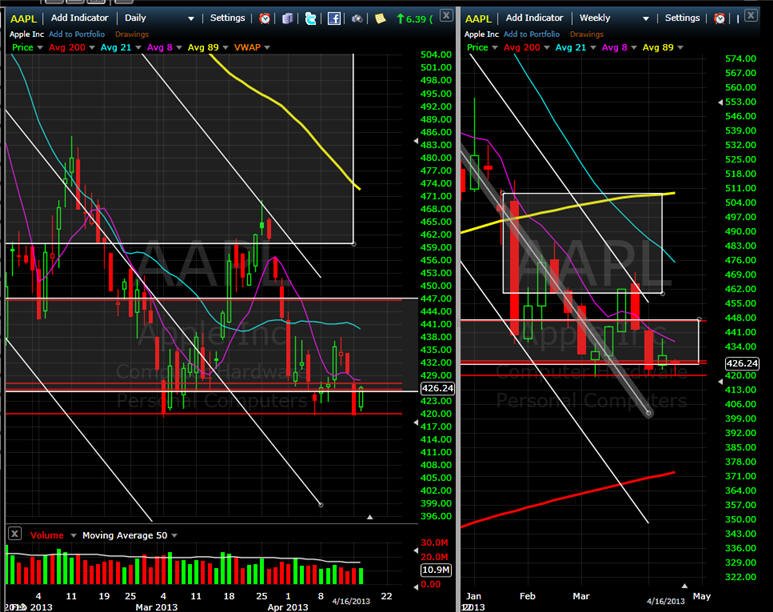Click Add to Portfolio link in Weekly chart
This screenshot has height=612, width=773.
click(531, 34)
